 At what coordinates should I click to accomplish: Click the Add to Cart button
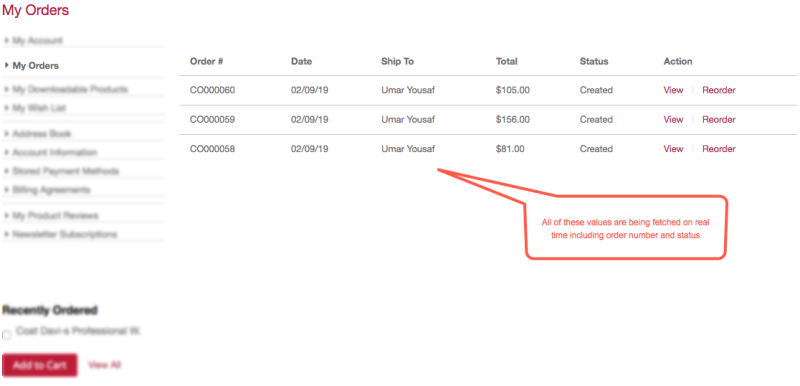pos(40,365)
